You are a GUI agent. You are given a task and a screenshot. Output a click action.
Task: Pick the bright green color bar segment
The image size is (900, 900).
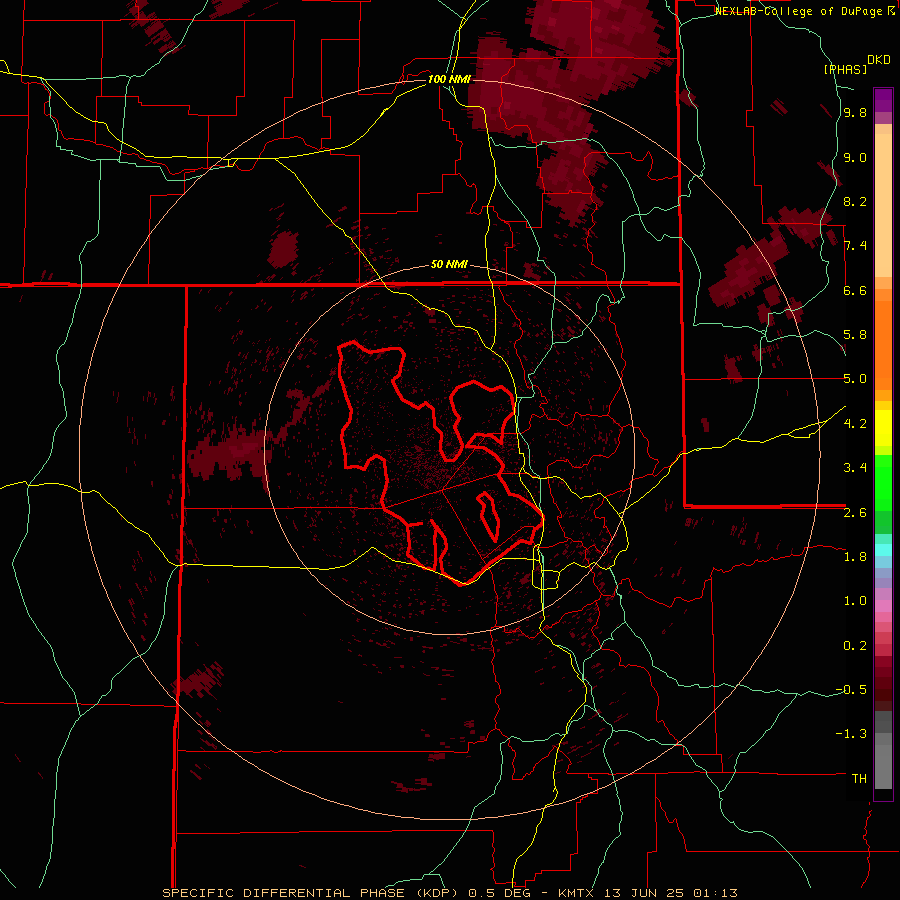[x=883, y=483]
